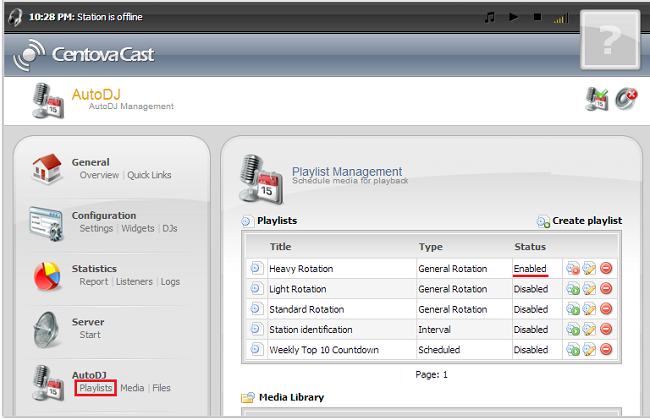Delete the Light Rotation playlist
Image resolution: width=650 pixels, height=420 pixels.
606,288
